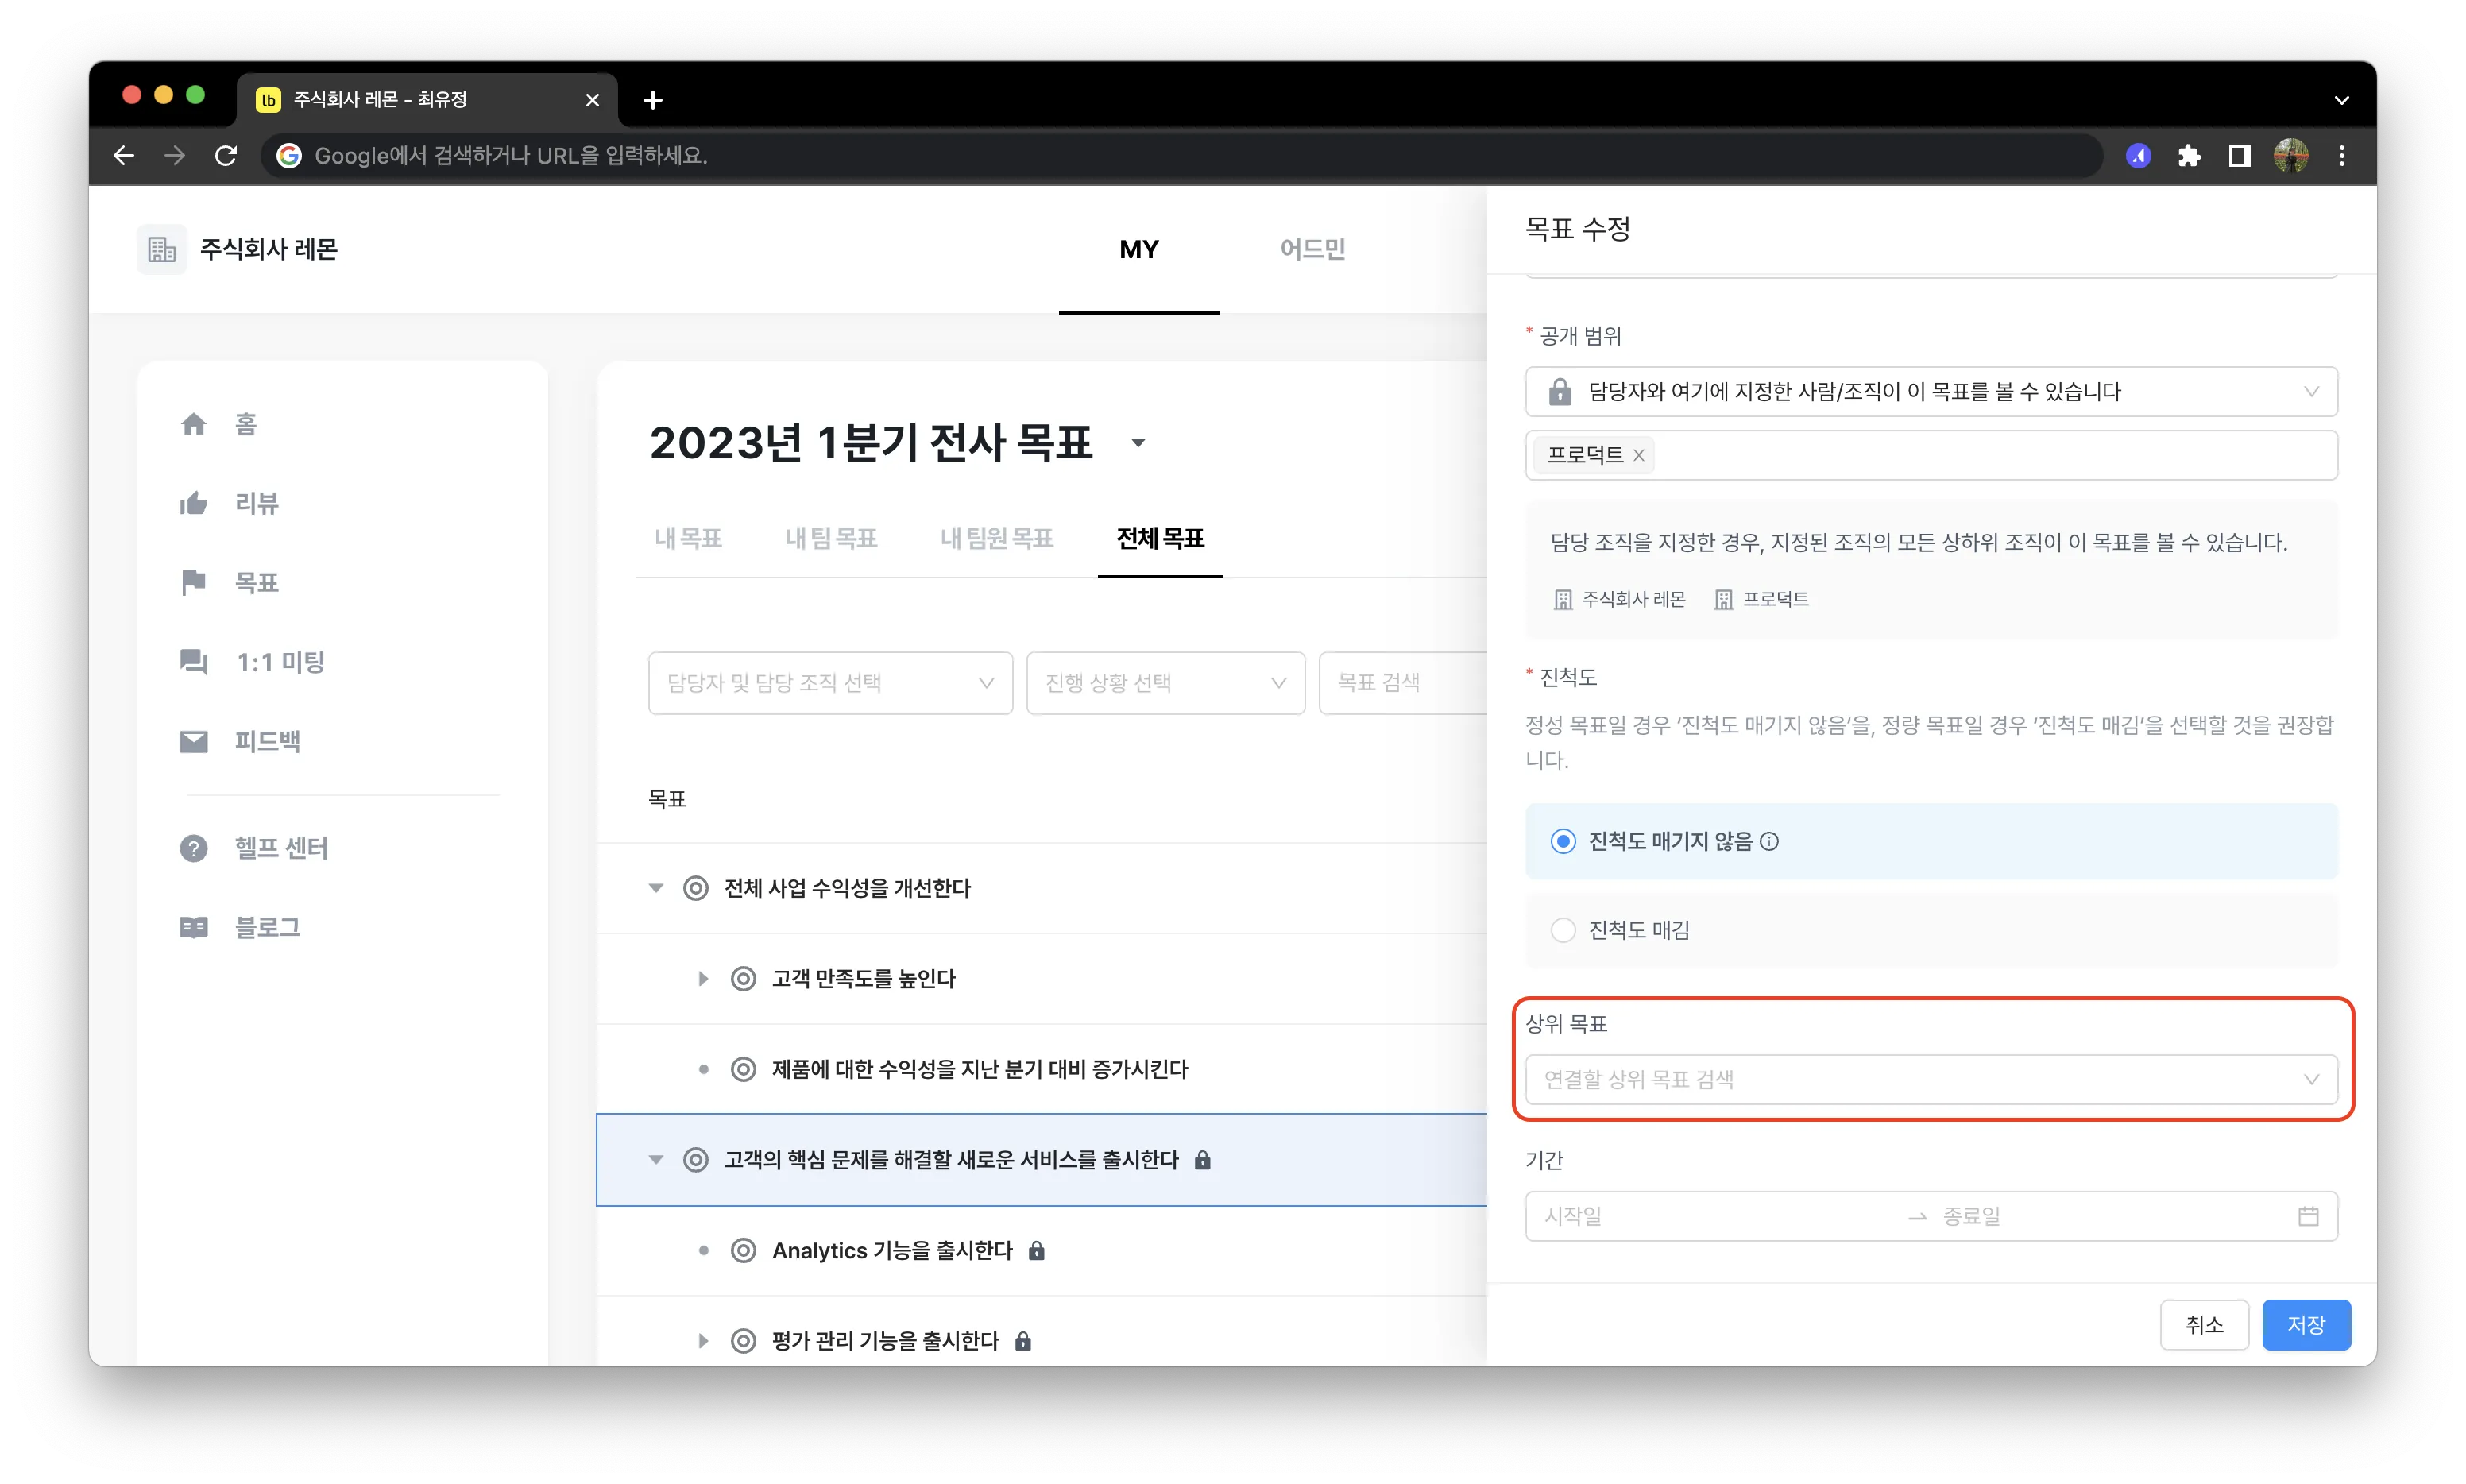Image resolution: width=2466 pixels, height=1484 pixels.
Task: Expand the 평가 관리 기능을 출시한다 row
Action: [x=703, y=1341]
